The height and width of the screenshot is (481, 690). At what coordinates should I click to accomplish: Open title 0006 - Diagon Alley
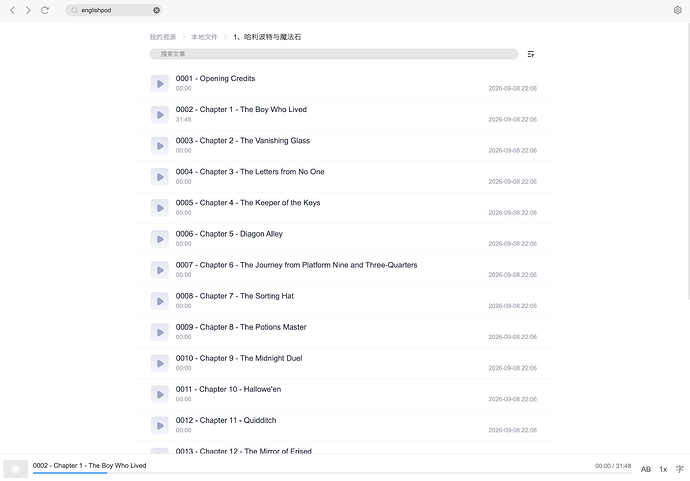[x=229, y=234]
